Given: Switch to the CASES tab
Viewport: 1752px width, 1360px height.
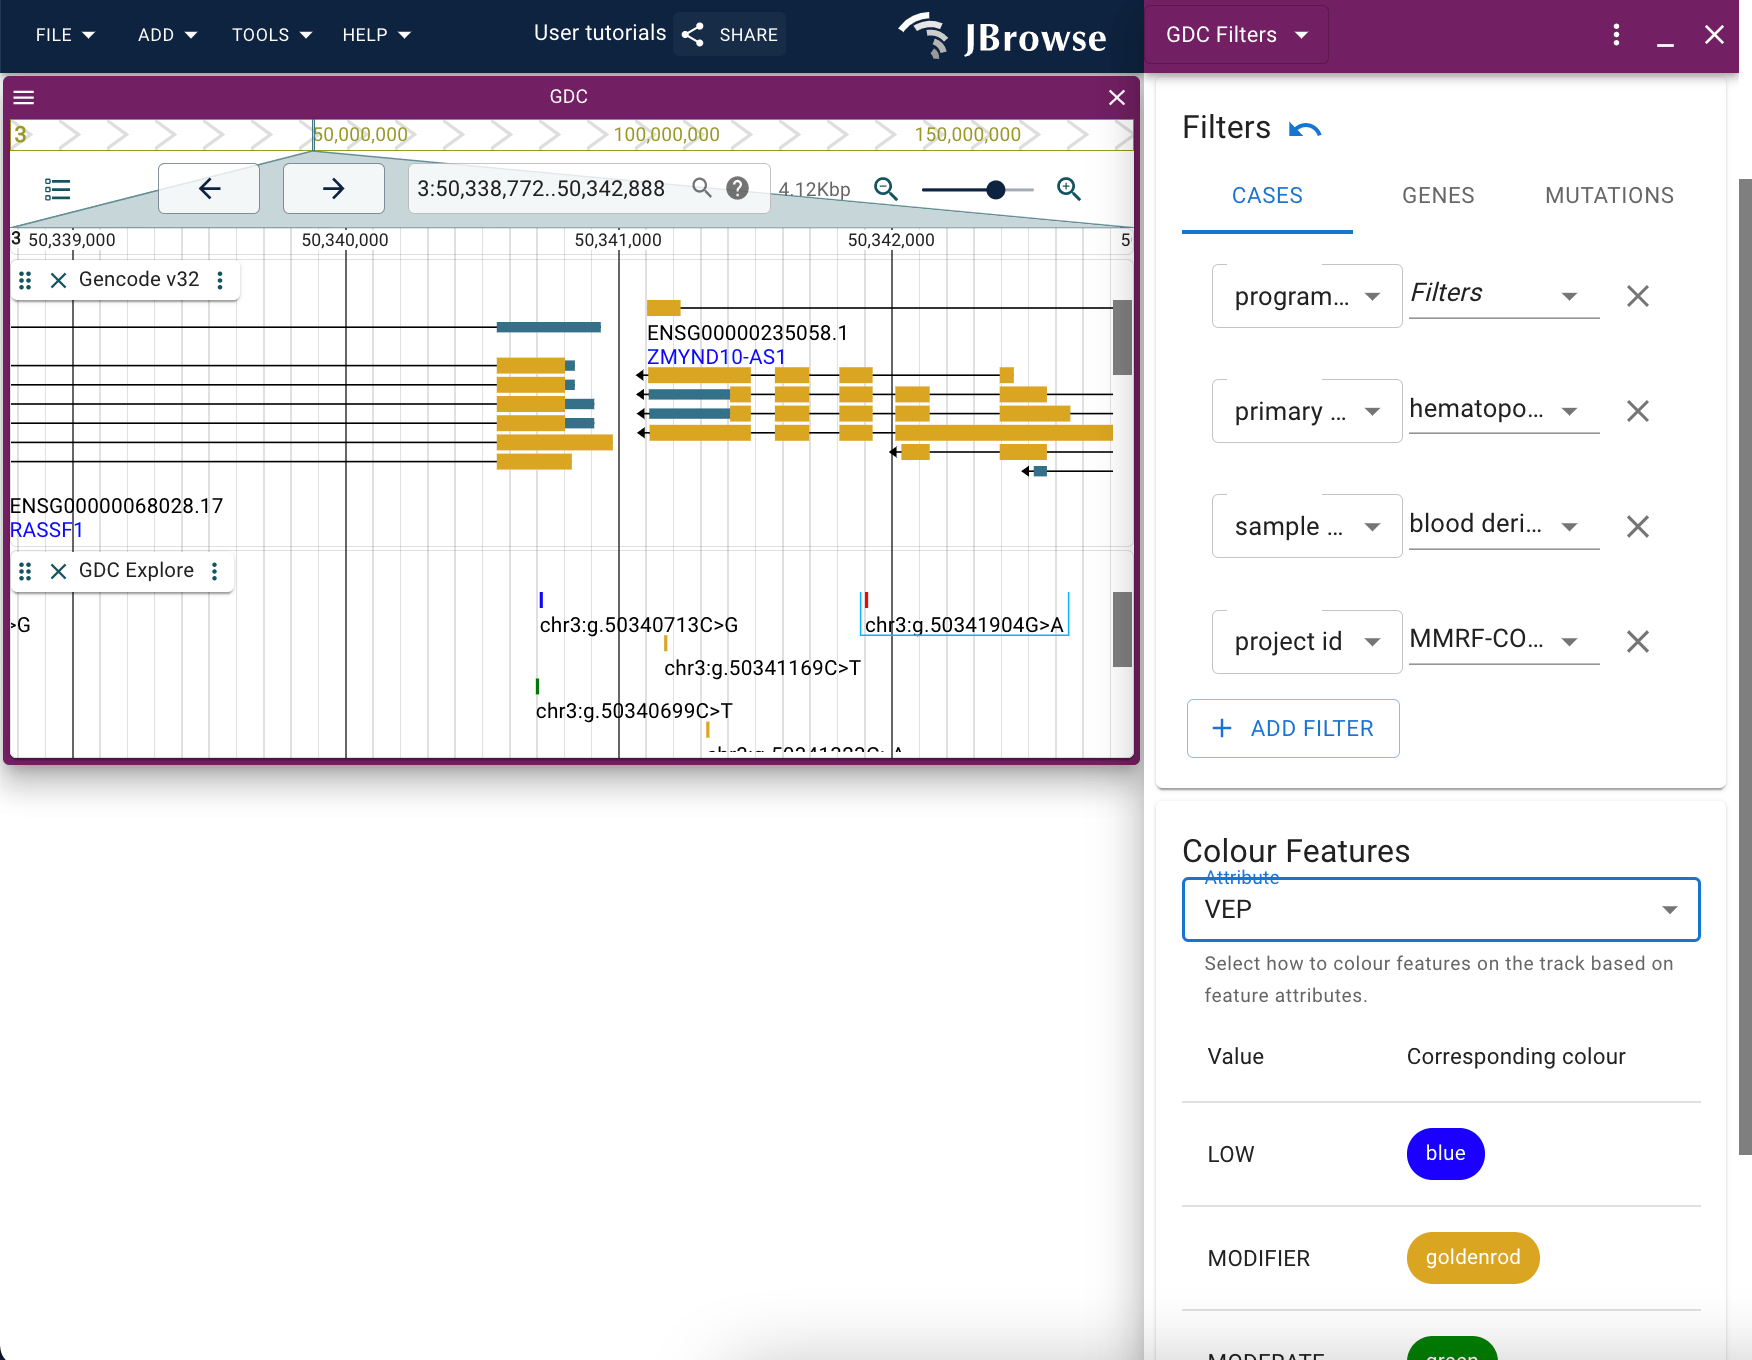Looking at the screenshot, I should [x=1267, y=196].
